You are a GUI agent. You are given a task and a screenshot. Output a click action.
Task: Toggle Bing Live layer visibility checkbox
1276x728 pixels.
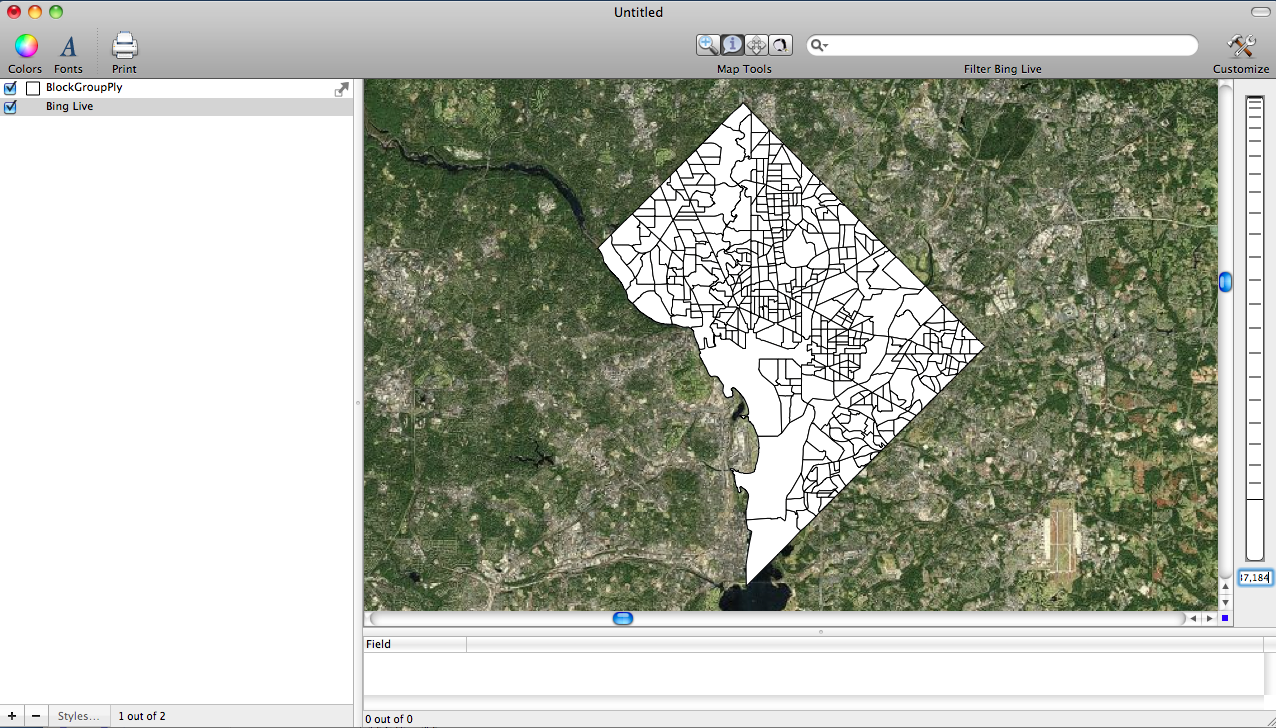coord(11,107)
